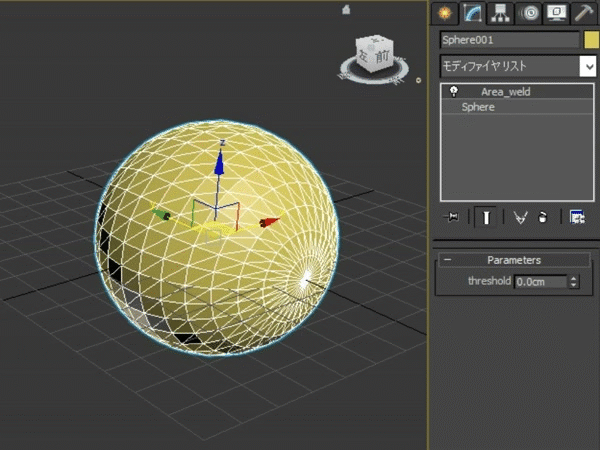Open Configure Modifier Sets icon
600x450 pixels.
pyautogui.click(x=577, y=217)
